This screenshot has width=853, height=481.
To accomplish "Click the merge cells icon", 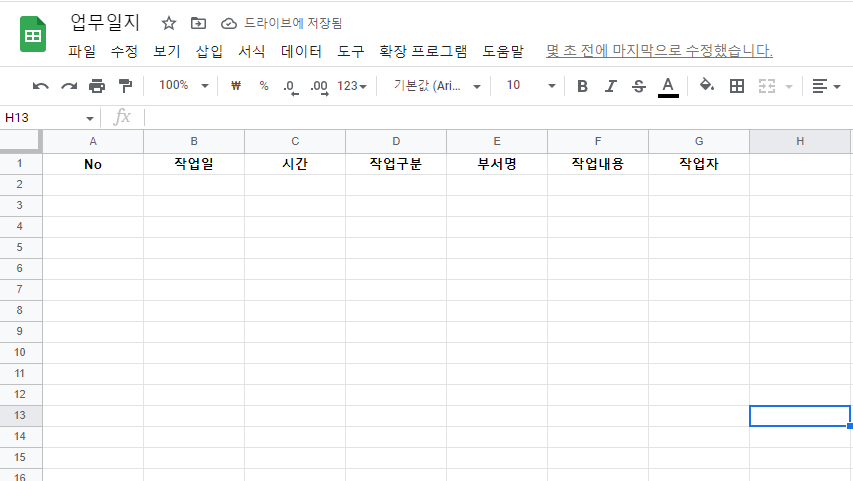I will coord(767,86).
